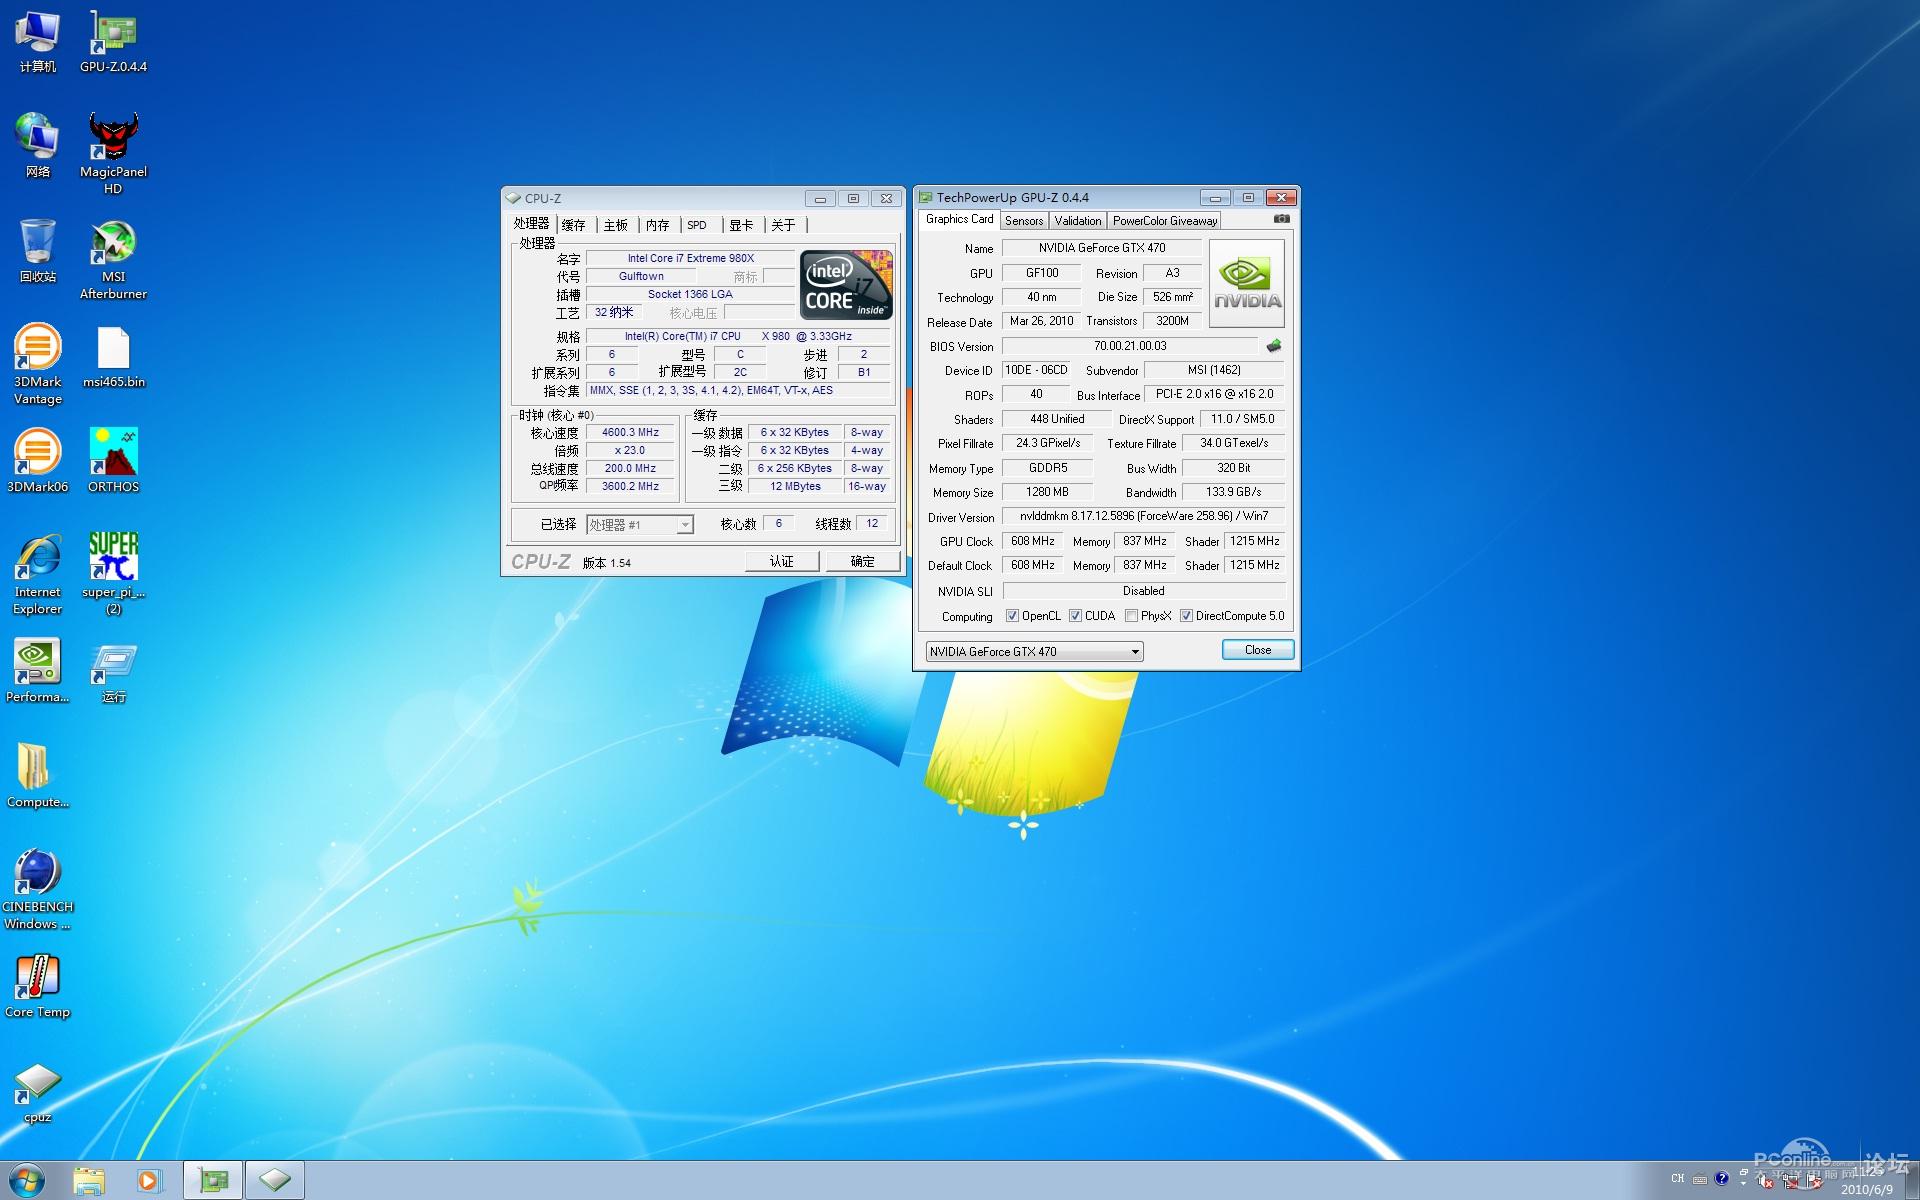Open the super_pi desktop shortcut

113,558
